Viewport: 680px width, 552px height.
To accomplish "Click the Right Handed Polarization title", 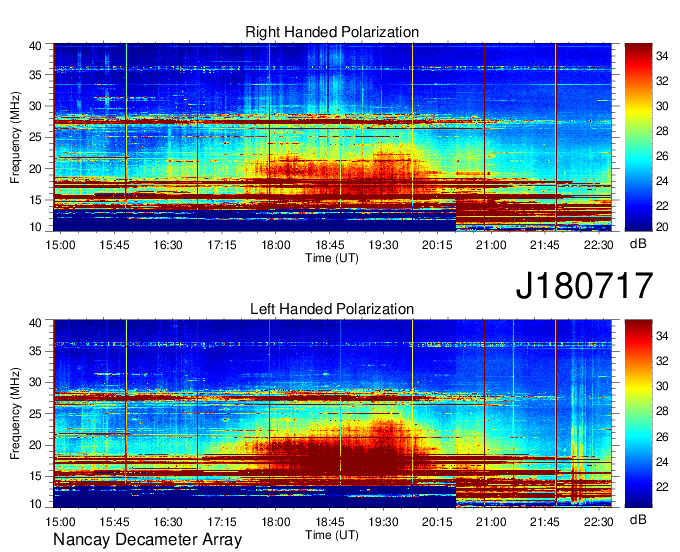I will (332, 32).
